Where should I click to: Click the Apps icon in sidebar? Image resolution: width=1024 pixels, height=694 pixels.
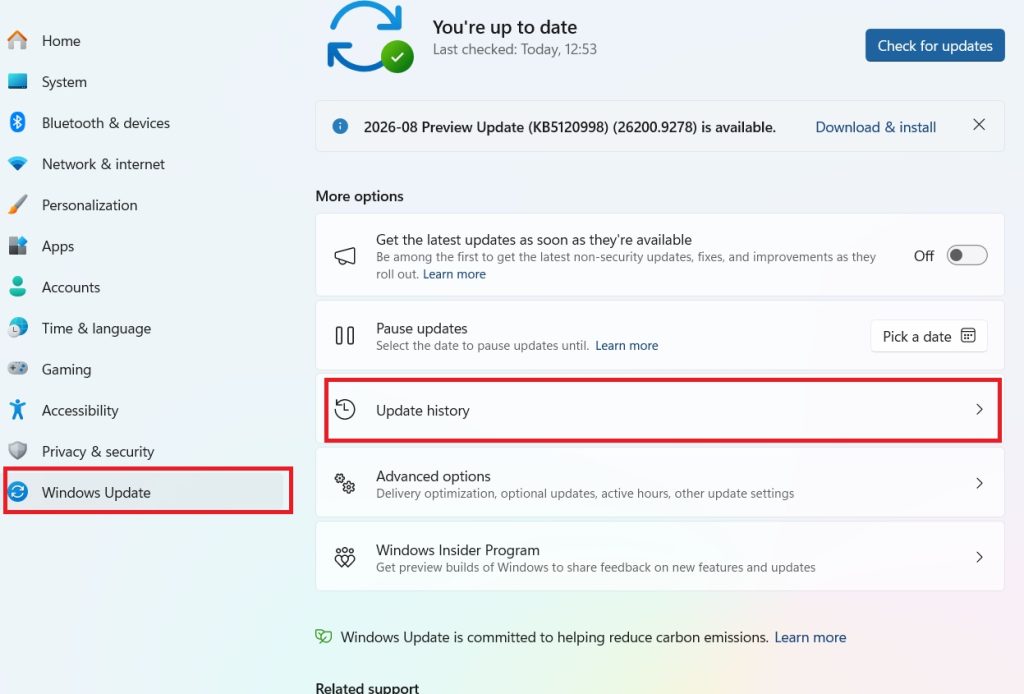click(x=18, y=246)
